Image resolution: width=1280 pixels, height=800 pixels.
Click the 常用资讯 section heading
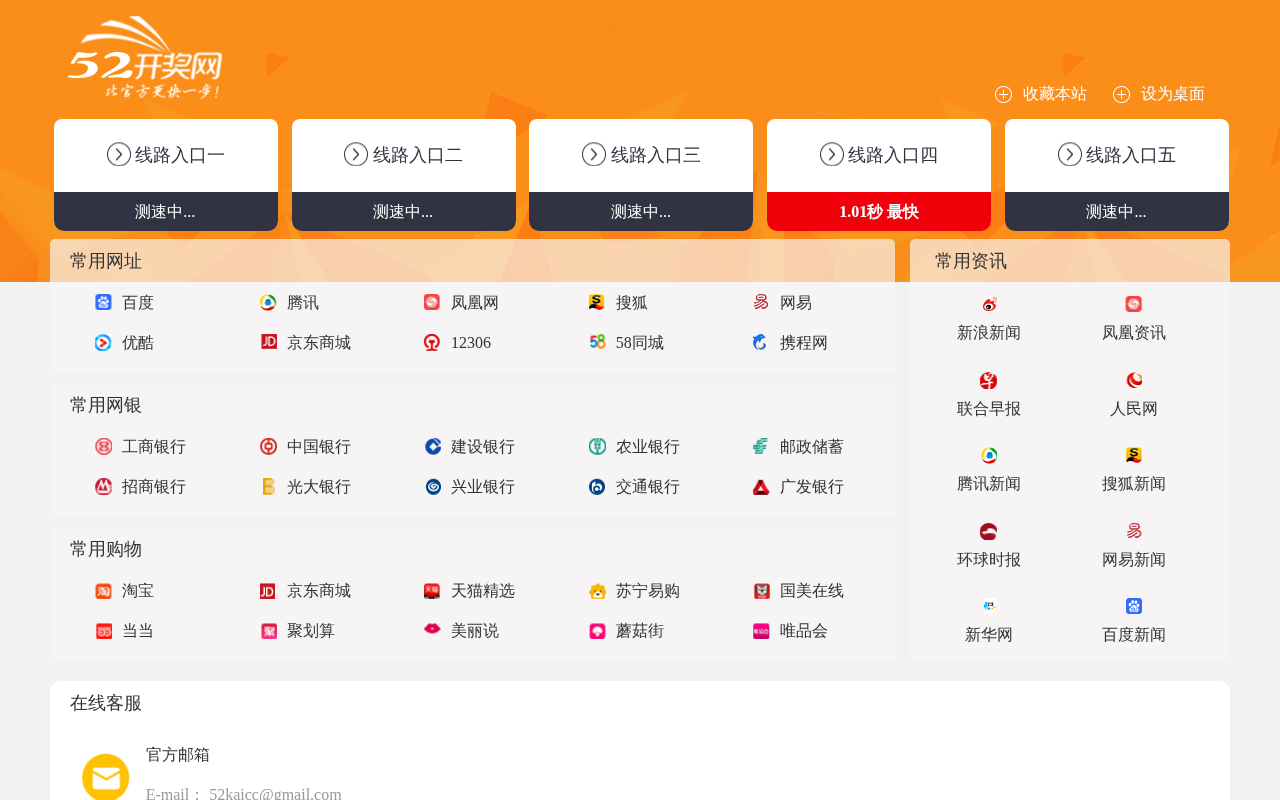click(971, 261)
